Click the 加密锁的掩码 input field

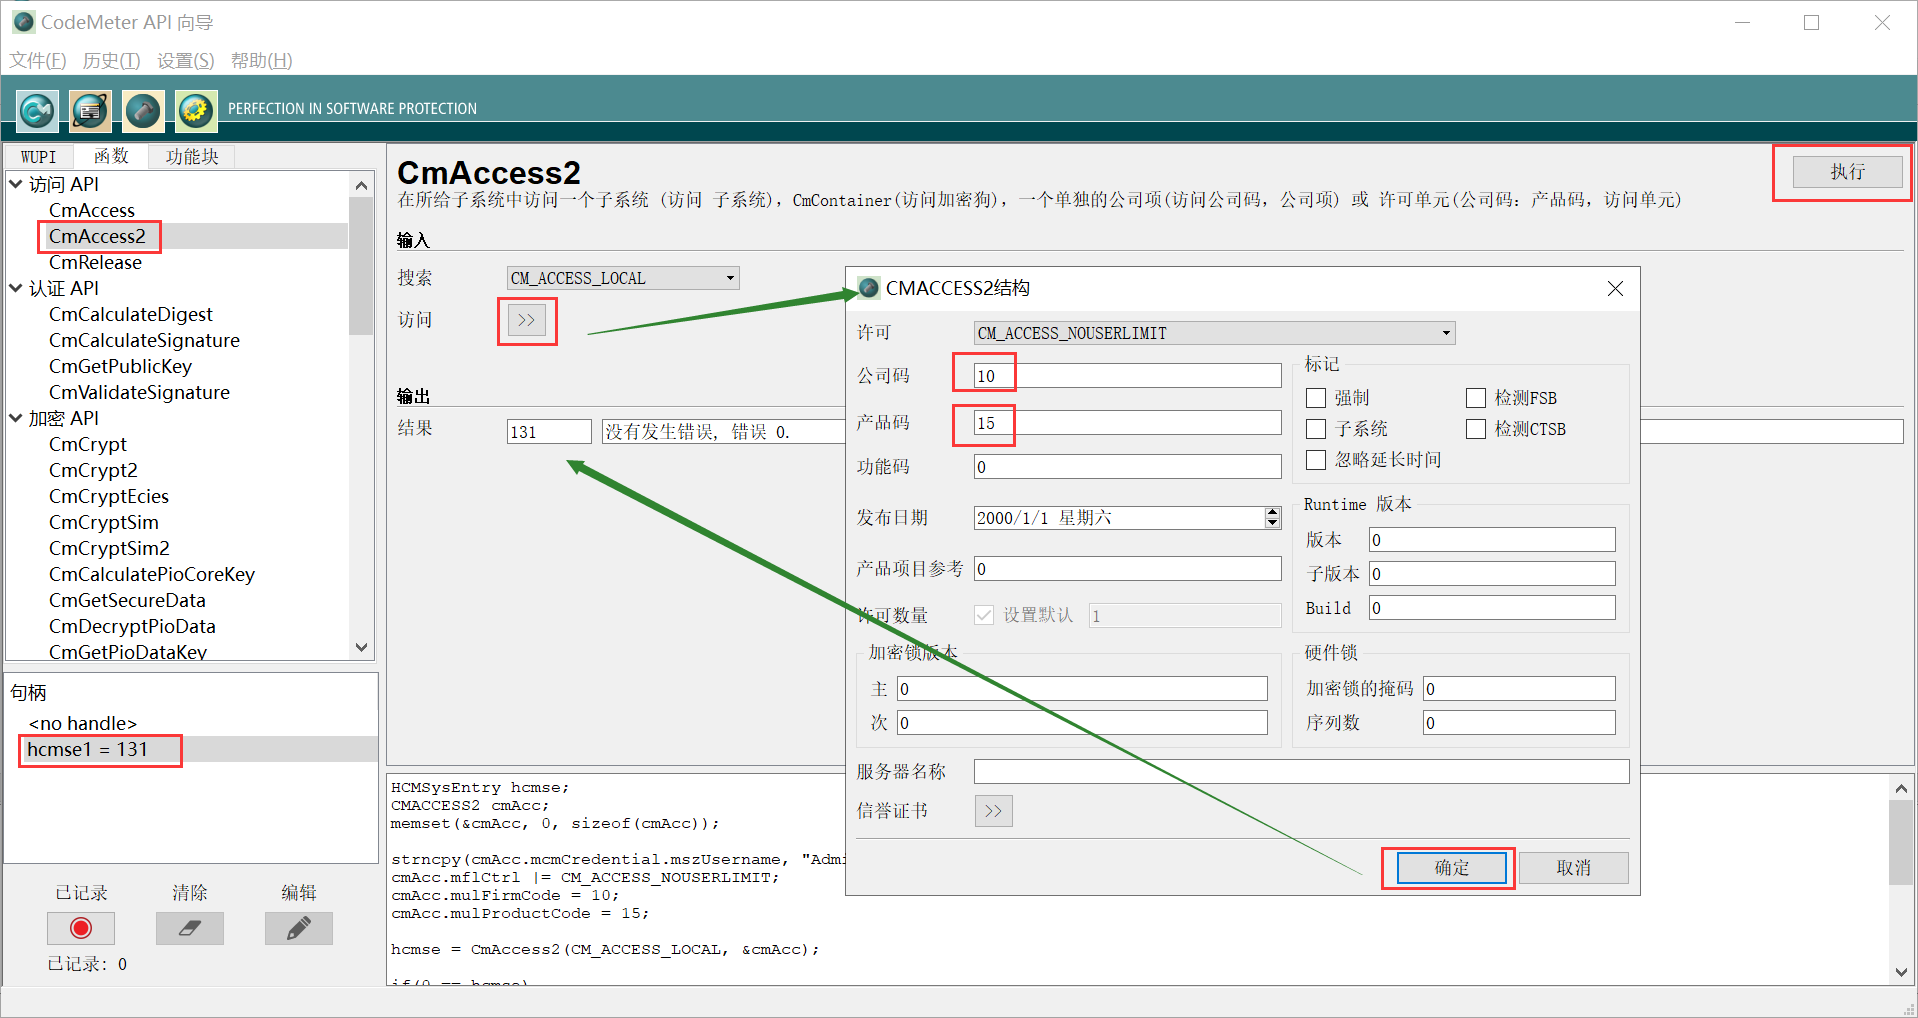1519,689
